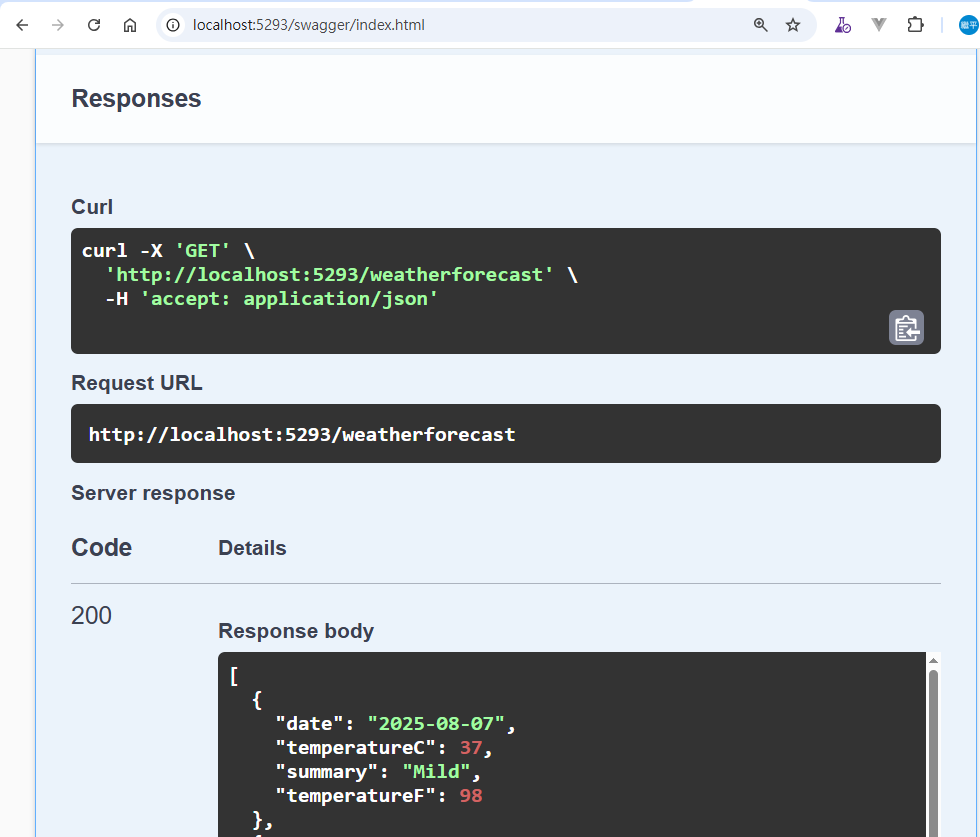Click the "Mild" summary value
The image size is (980, 837).
click(x=437, y=772)
